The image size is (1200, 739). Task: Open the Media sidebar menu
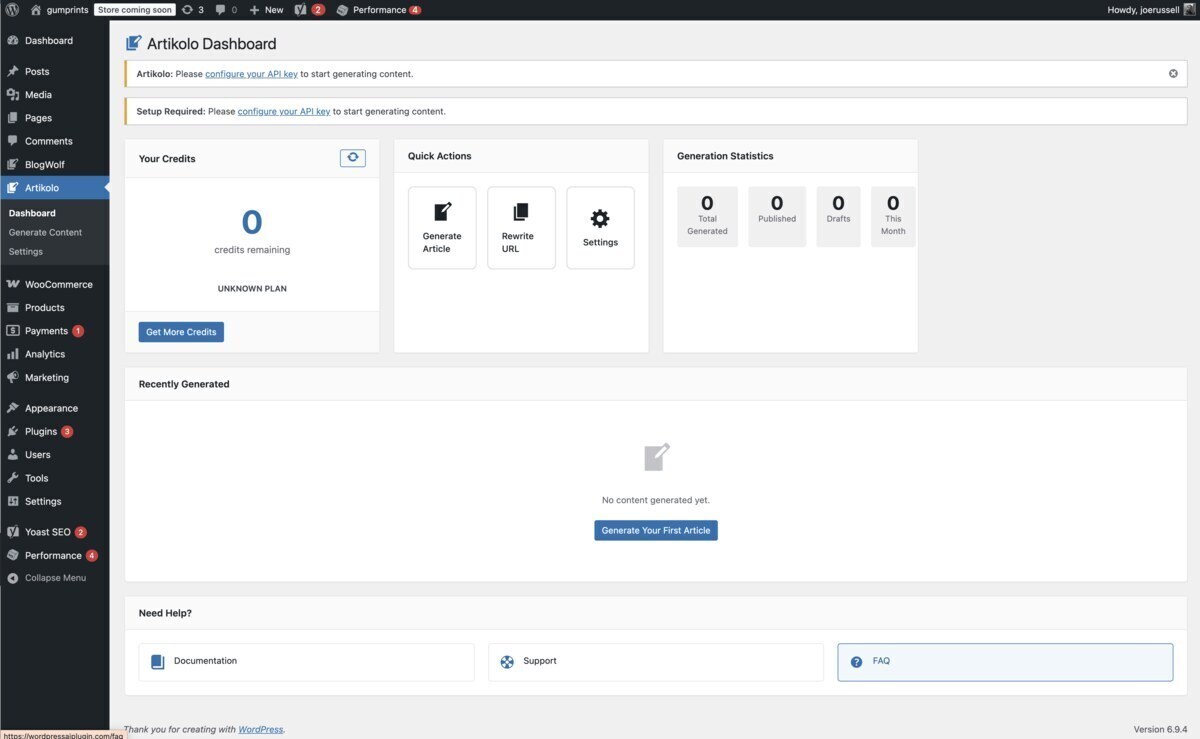(37, 94)
